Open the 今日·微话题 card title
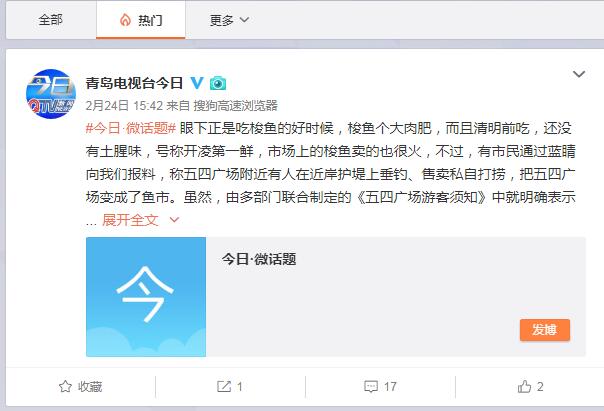 tap(259, 259)
